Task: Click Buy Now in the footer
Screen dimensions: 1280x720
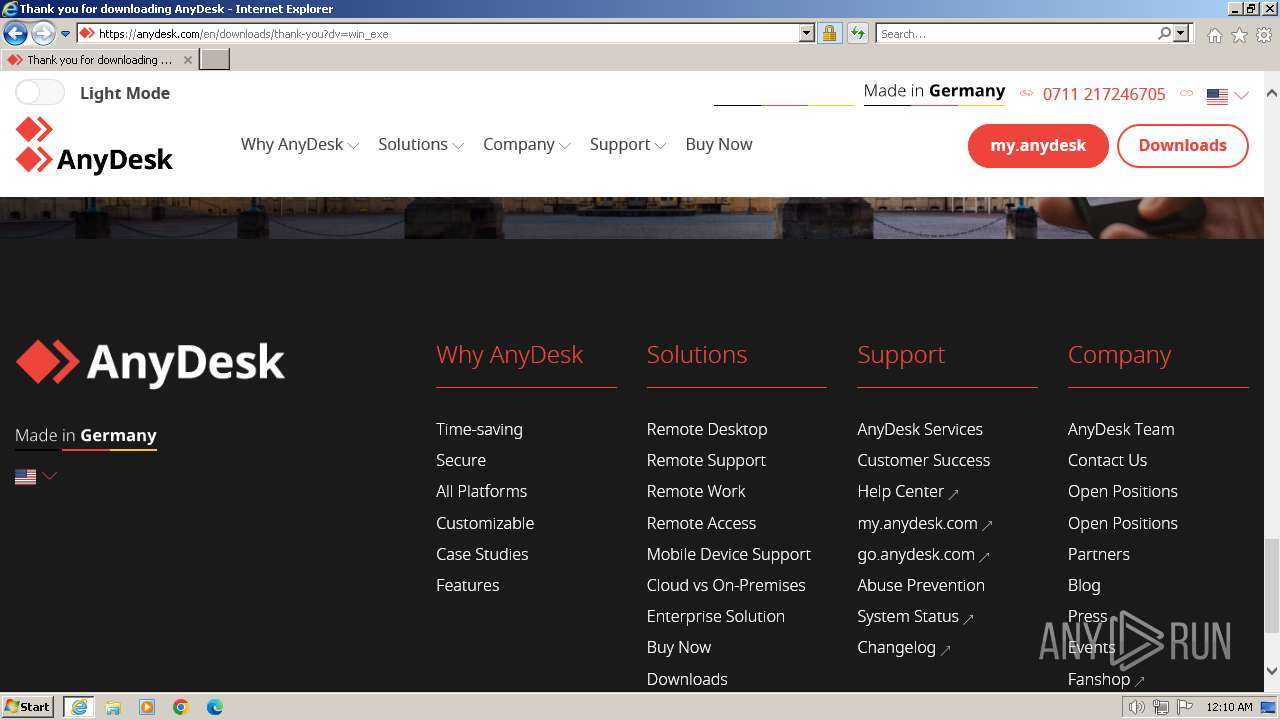Action: pyautogui.click(x=679, y=648)
